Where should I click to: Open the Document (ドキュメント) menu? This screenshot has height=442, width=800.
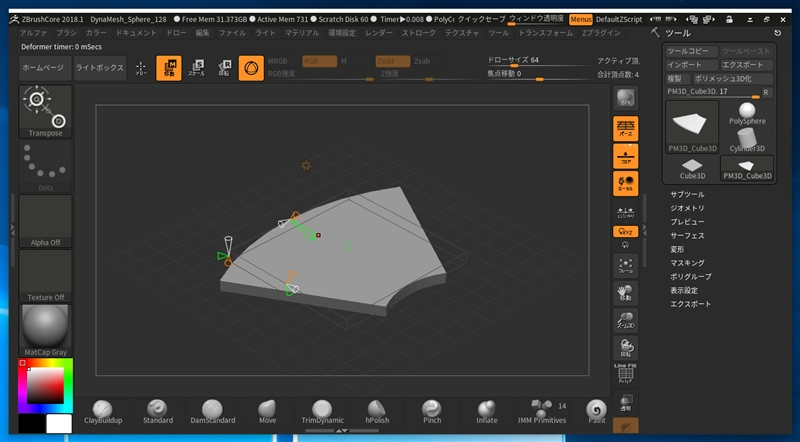(136, 33)
